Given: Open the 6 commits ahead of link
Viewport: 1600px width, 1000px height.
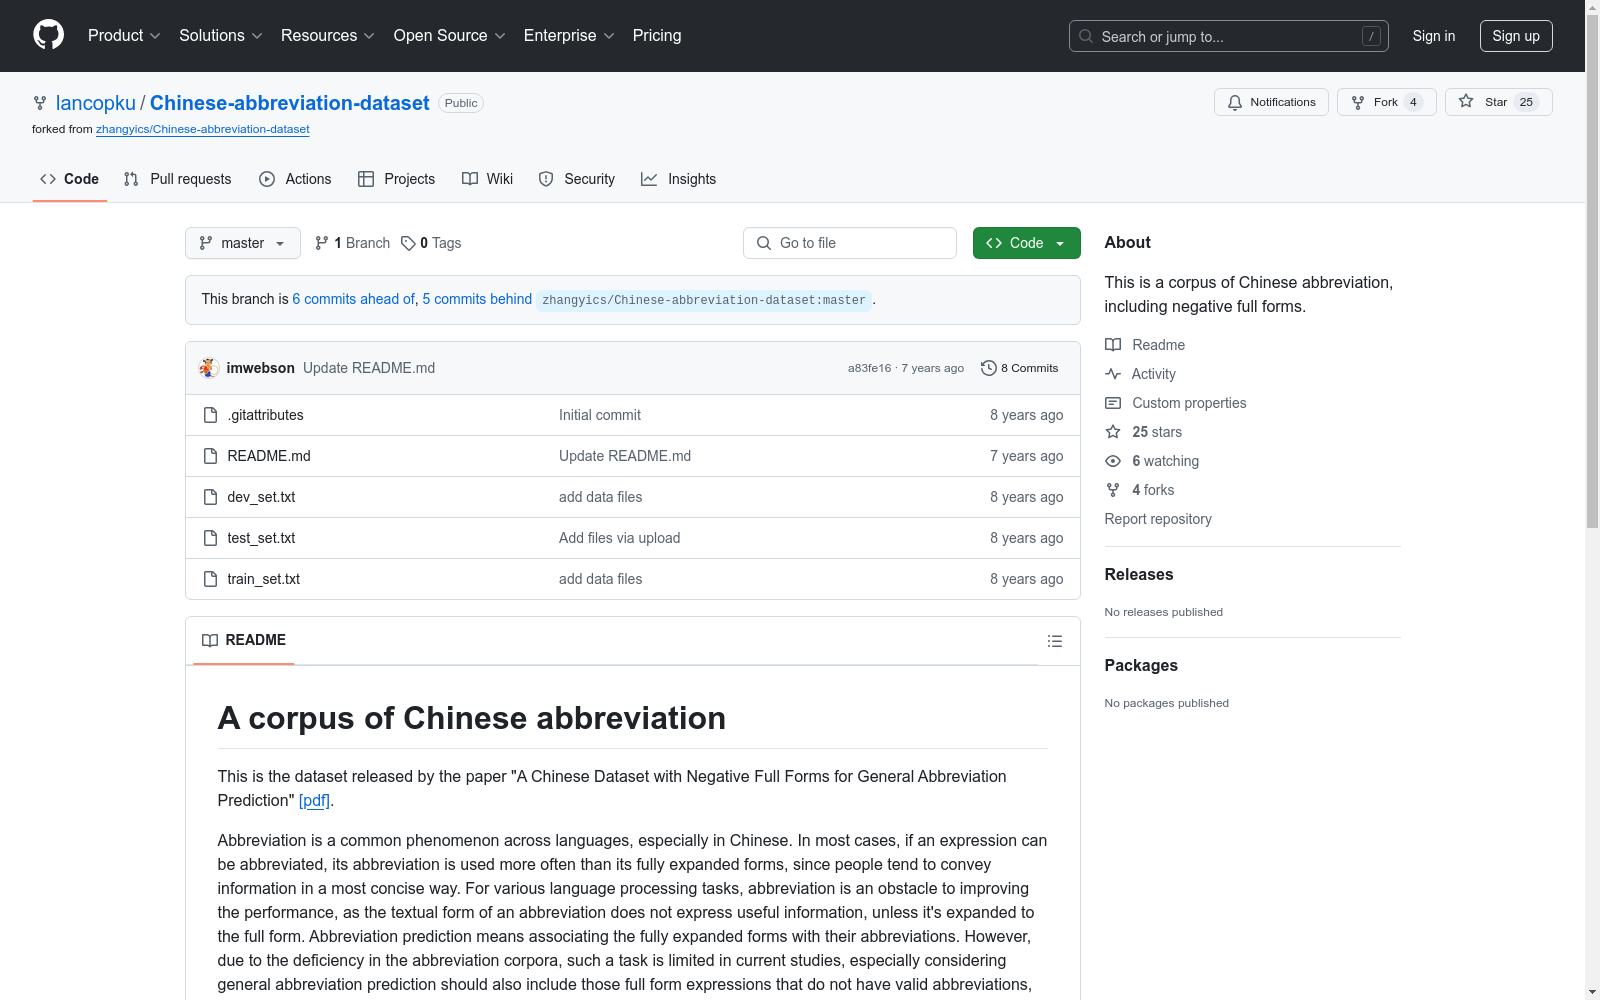Looking at the screenshot, I should [x=353, y=299].
